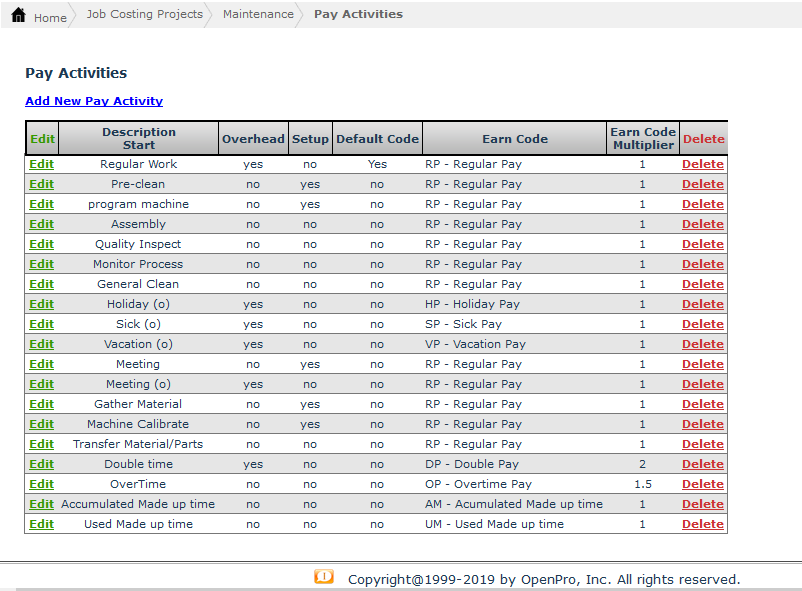Edit the Gather Material activity
This screenshot has height=591, width=802.
[x=41, y=404]
